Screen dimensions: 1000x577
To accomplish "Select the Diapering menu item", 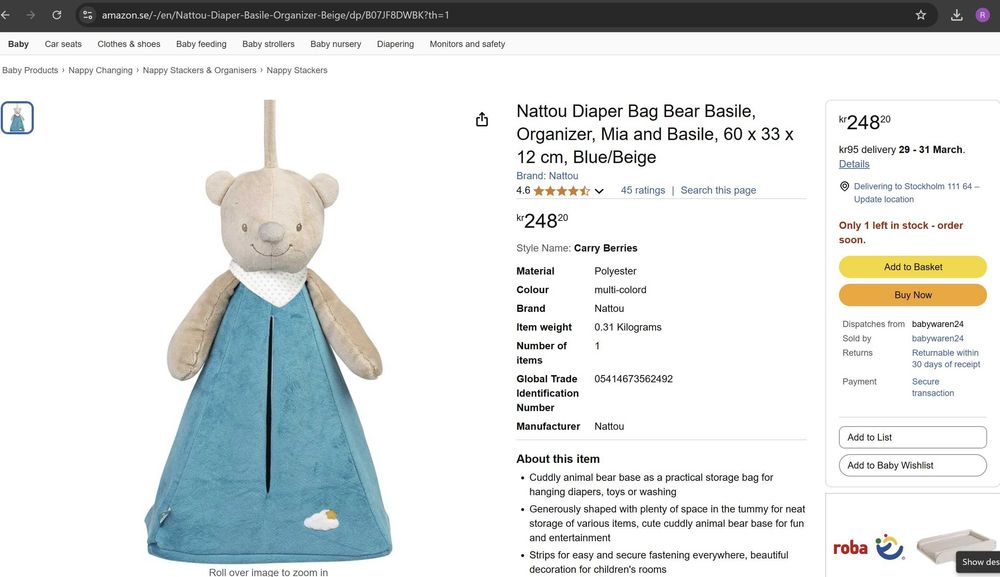I will [395, 44].
